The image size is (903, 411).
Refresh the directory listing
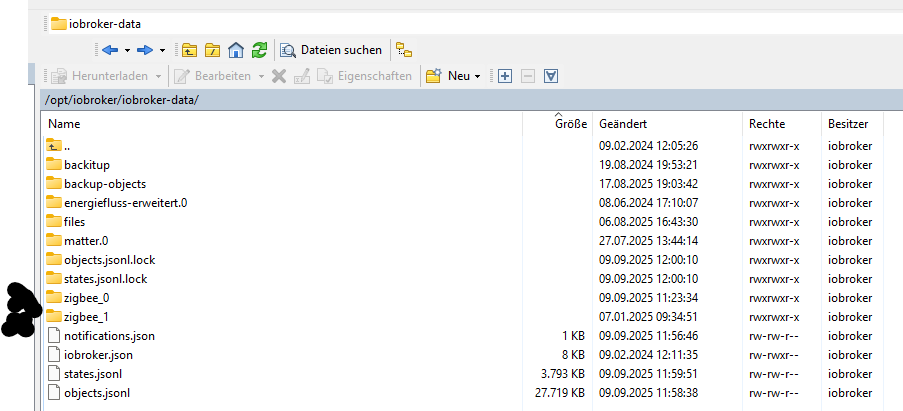pyautogui.click(x=259, y=51)
